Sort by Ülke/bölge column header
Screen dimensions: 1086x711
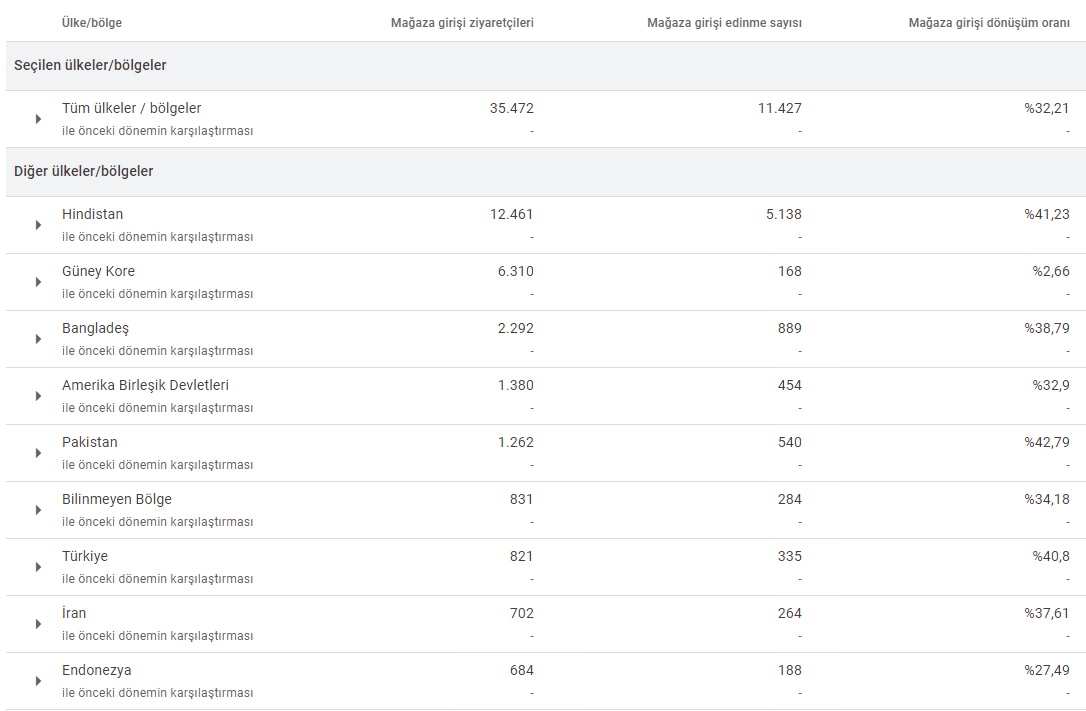[x=91, y=23]
